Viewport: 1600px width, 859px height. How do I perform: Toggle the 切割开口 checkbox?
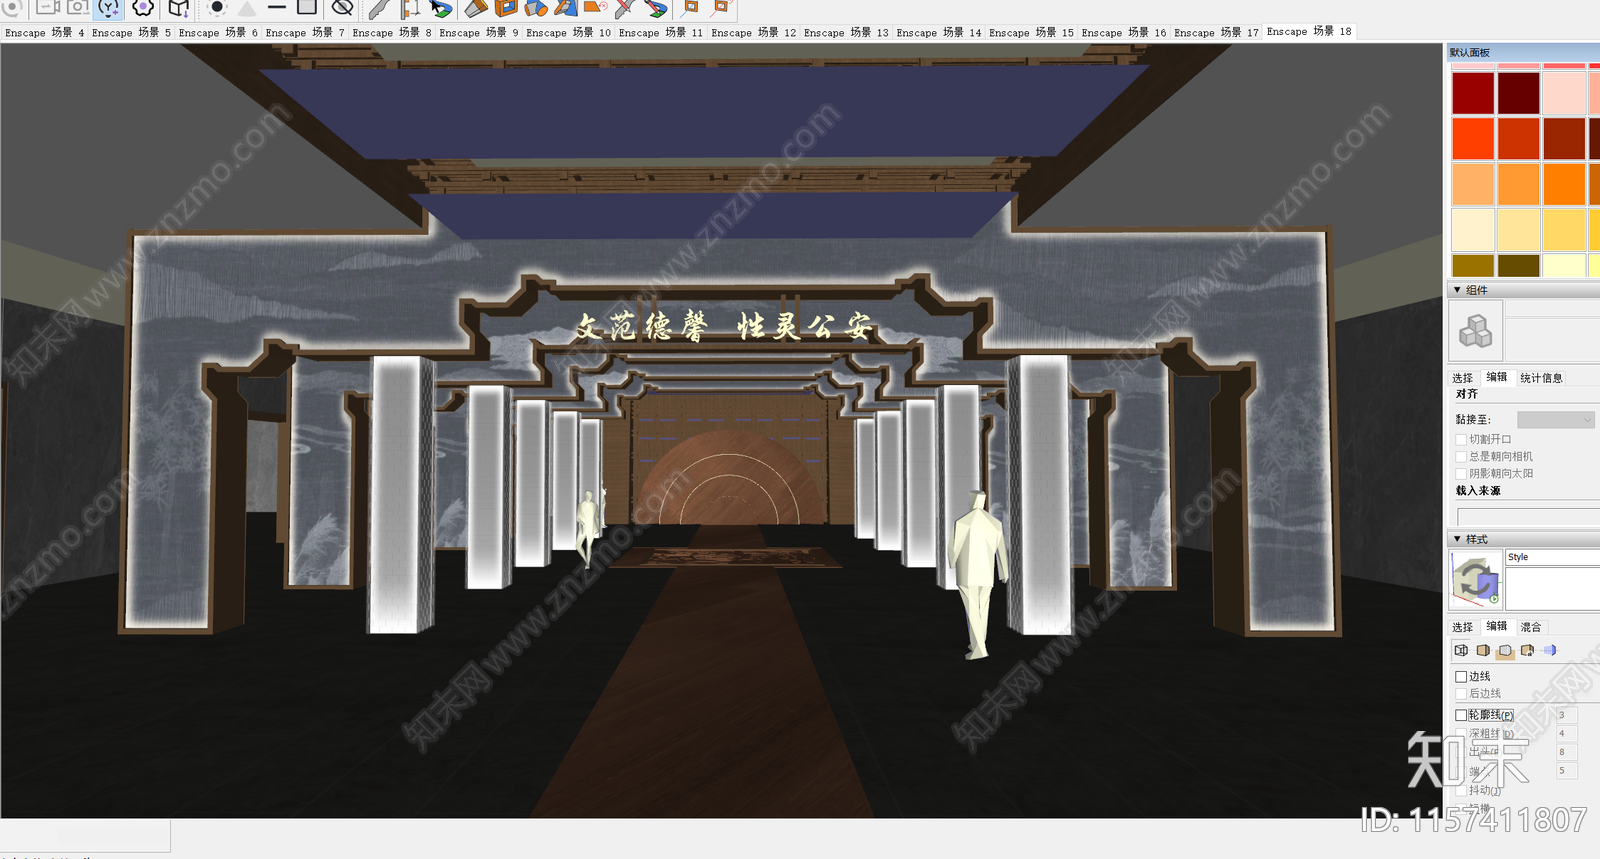pos(1461,440)
